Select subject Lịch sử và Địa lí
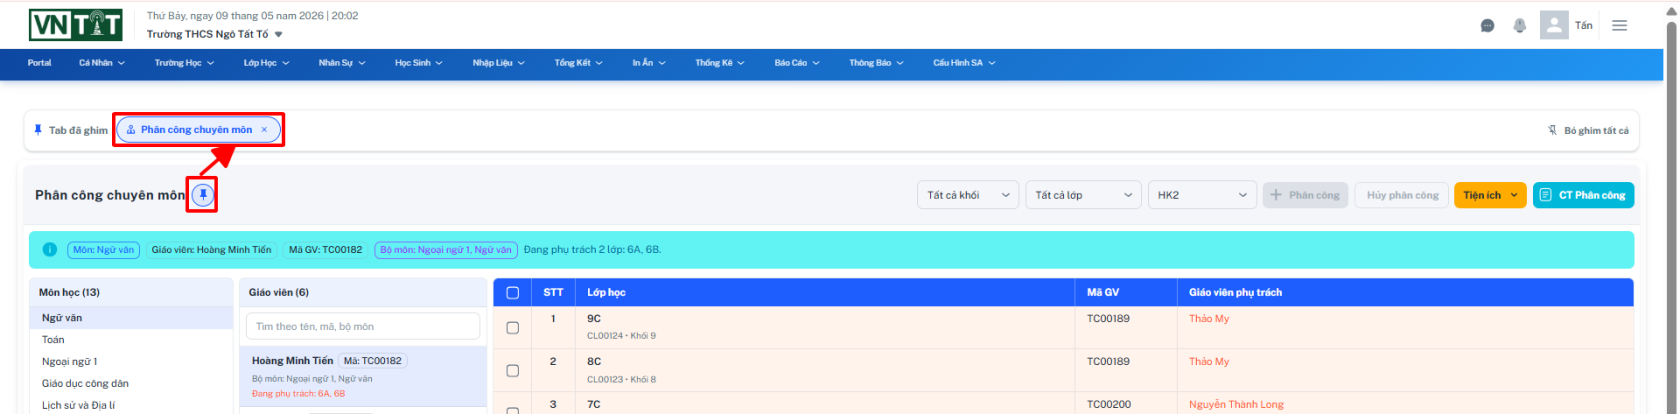1680x414 pixels. tap(131, 406)
